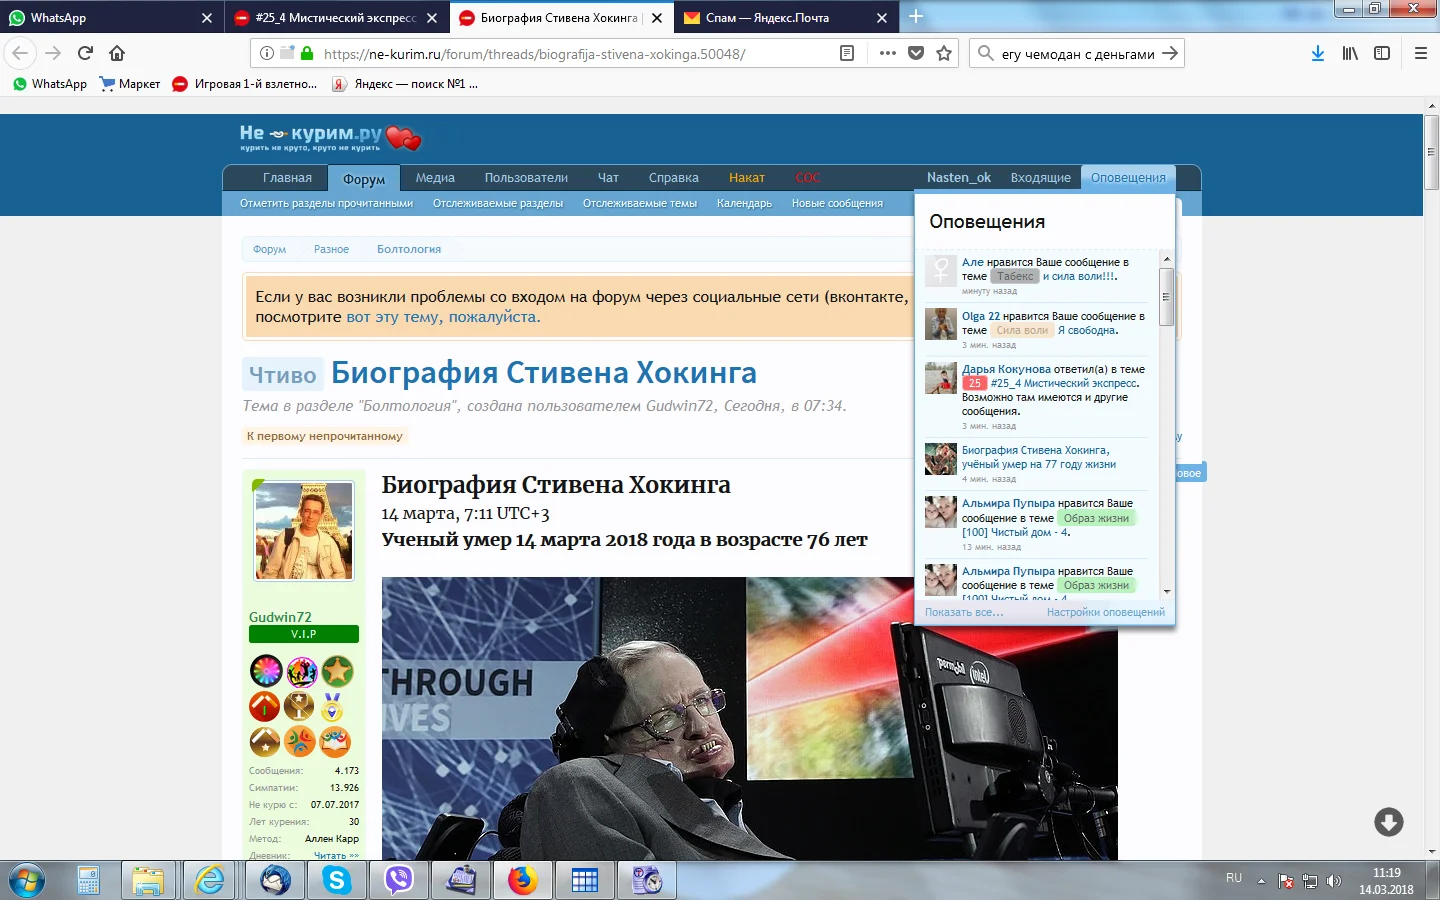
Task: Launch Internet Explorer from the taskbar
Action: tap(211, 880)
